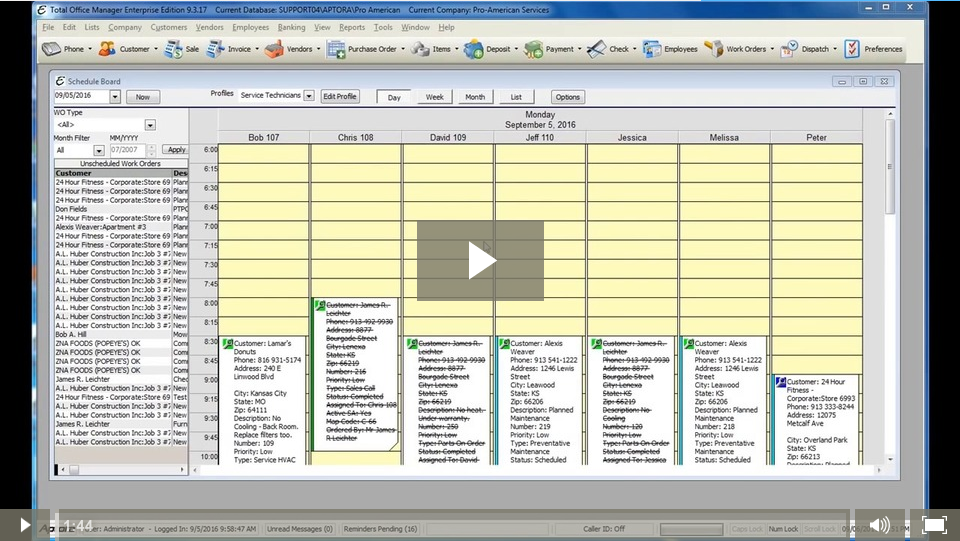
Task: Open the Preferences toolbar icon
Action: click(x=852, y=49)
